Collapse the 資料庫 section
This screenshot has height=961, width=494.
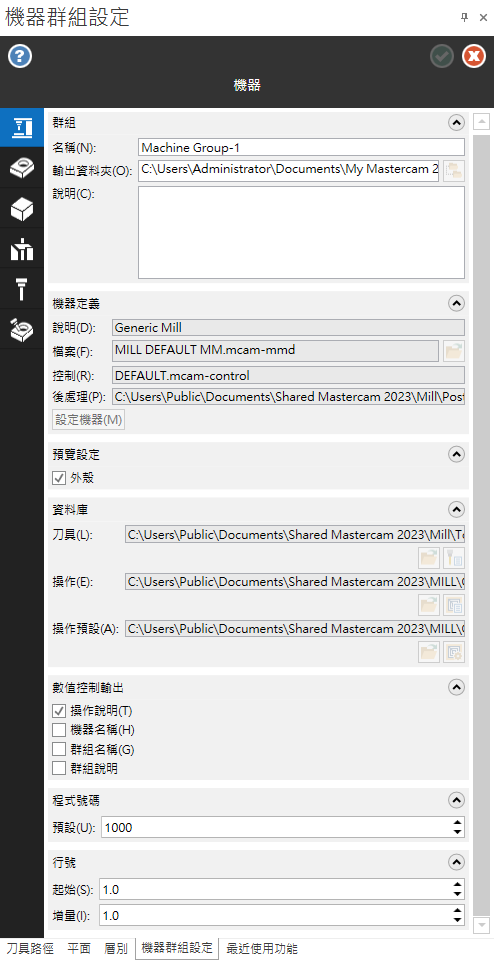click(456, 509)
